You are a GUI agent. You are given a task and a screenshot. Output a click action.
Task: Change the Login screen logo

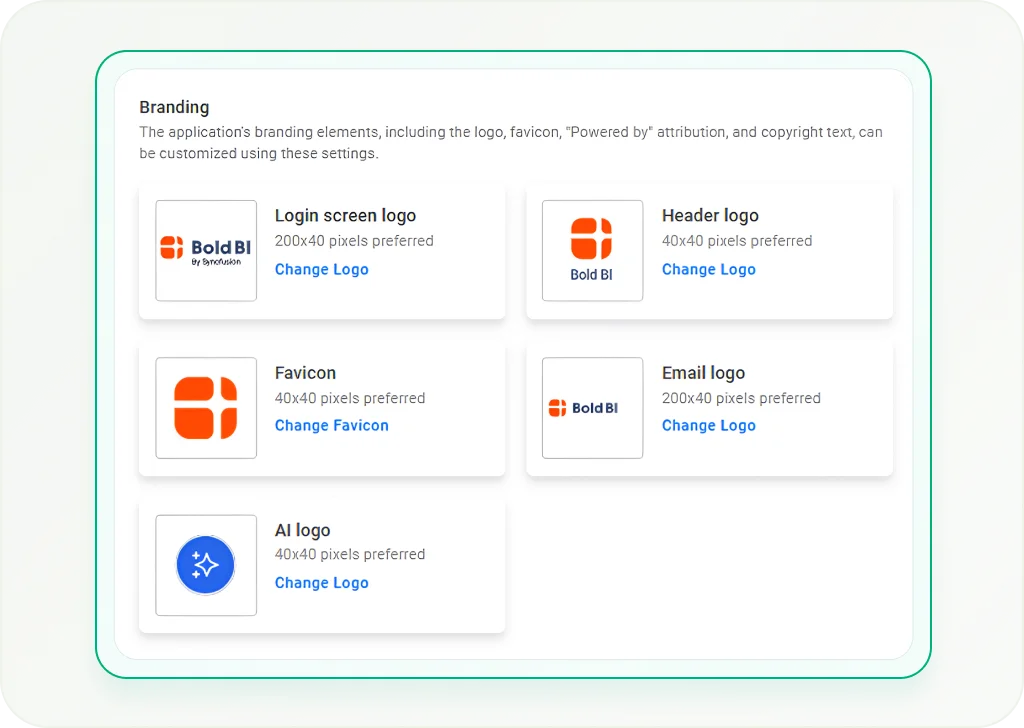click(321, 270)
